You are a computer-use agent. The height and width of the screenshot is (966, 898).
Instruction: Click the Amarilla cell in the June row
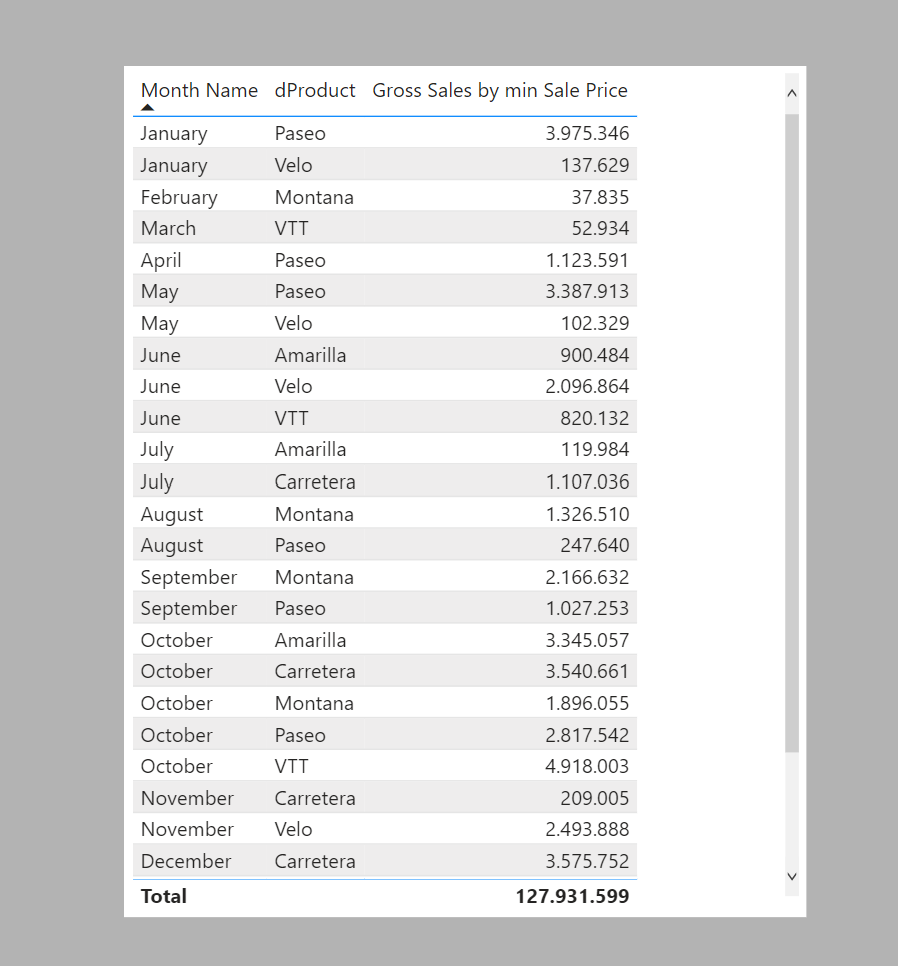click(310, 355)
